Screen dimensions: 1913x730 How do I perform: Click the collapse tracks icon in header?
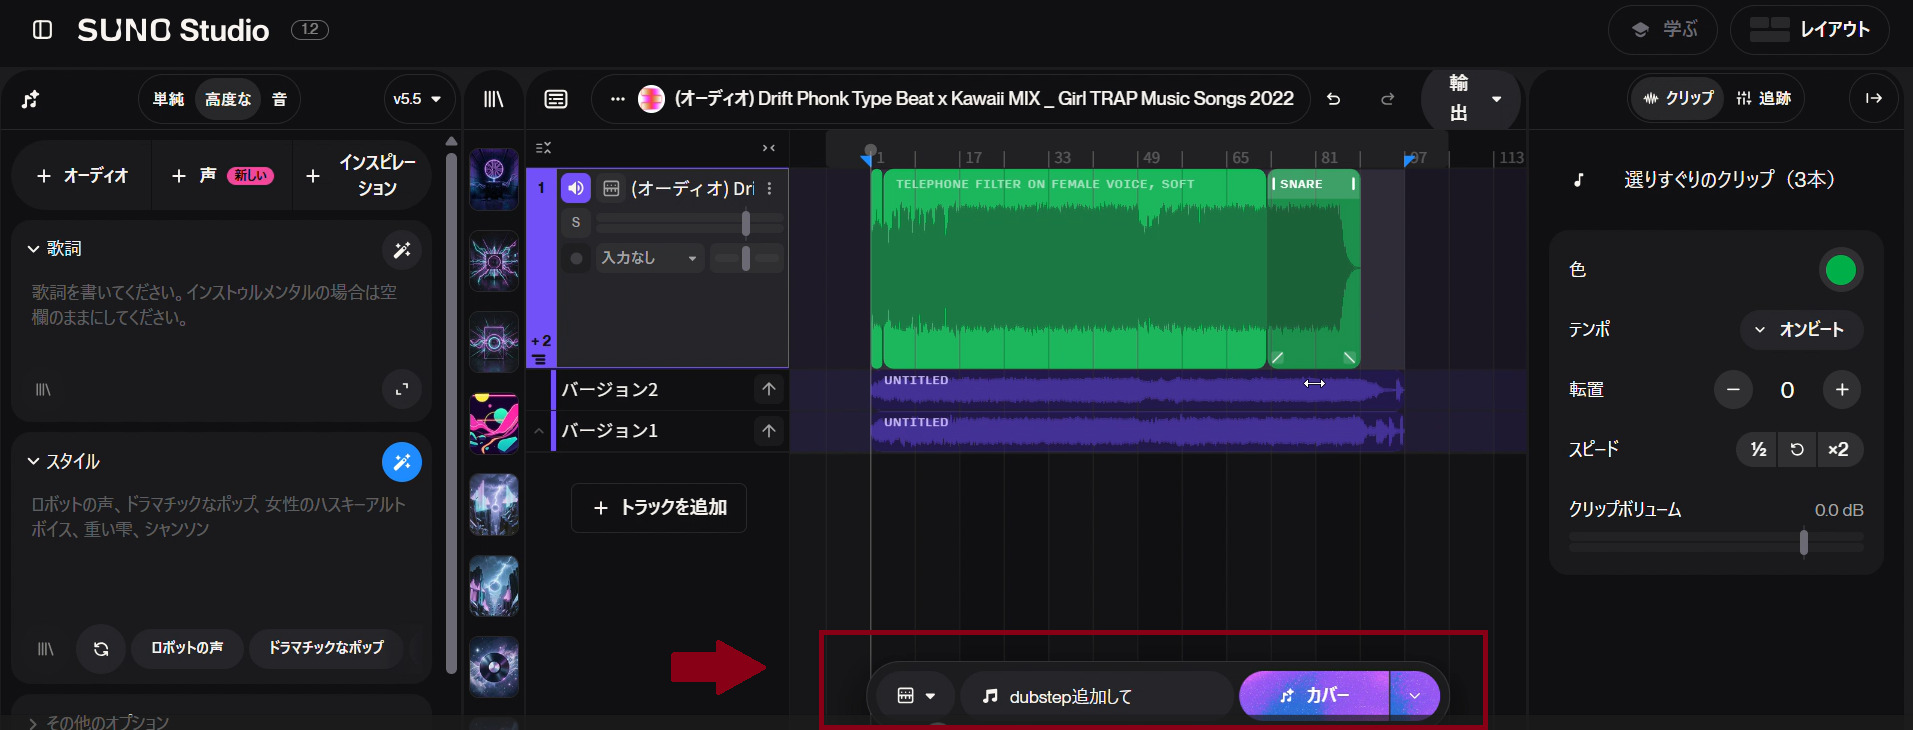pyautogui.click(x=543, y=148)
